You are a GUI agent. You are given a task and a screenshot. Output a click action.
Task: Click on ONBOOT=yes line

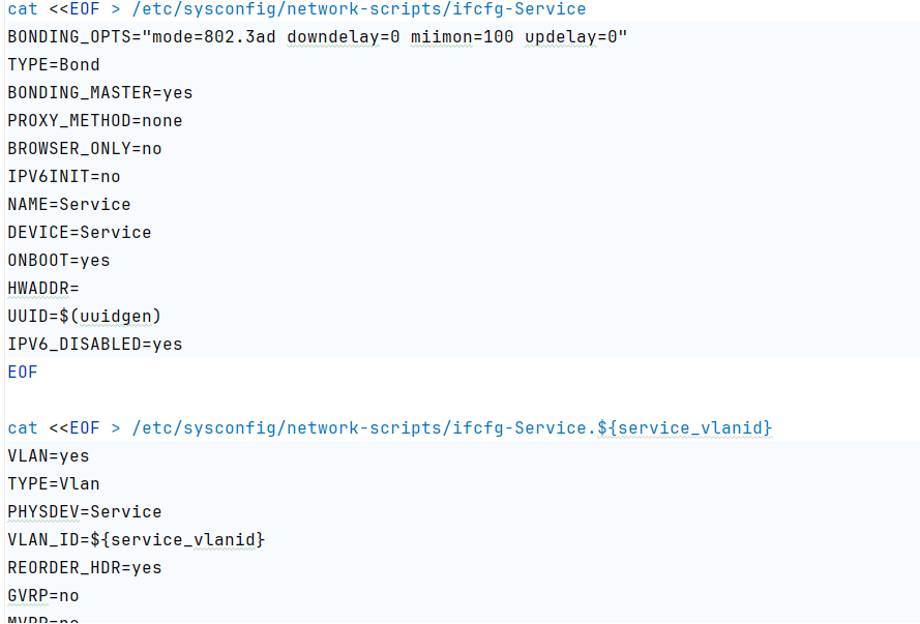tap(59, 261)
